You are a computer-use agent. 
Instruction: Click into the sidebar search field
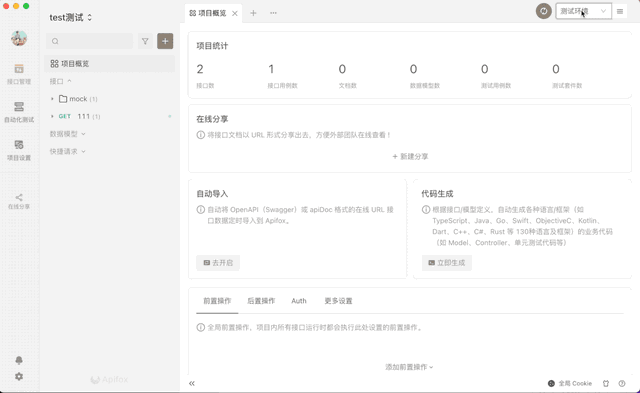pos(89,41)
